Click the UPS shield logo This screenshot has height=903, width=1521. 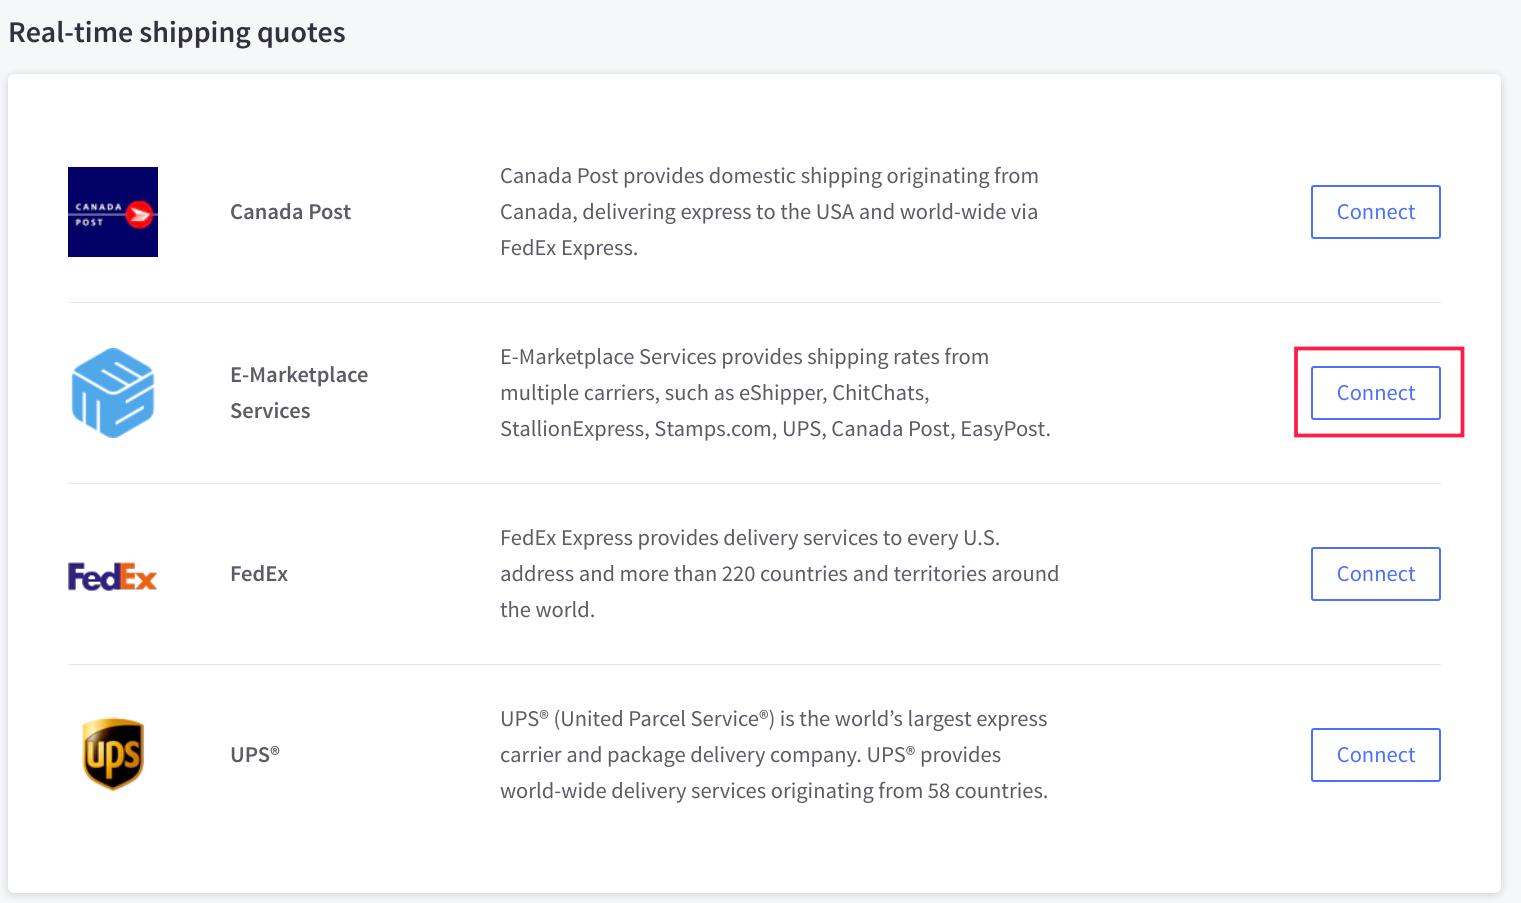tap(113, 754)
